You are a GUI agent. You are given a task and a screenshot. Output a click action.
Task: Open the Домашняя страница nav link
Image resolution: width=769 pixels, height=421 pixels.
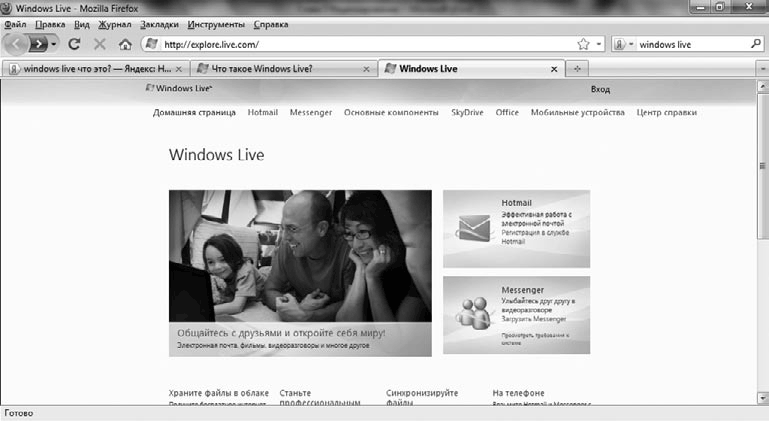click(x=194, y=112)
